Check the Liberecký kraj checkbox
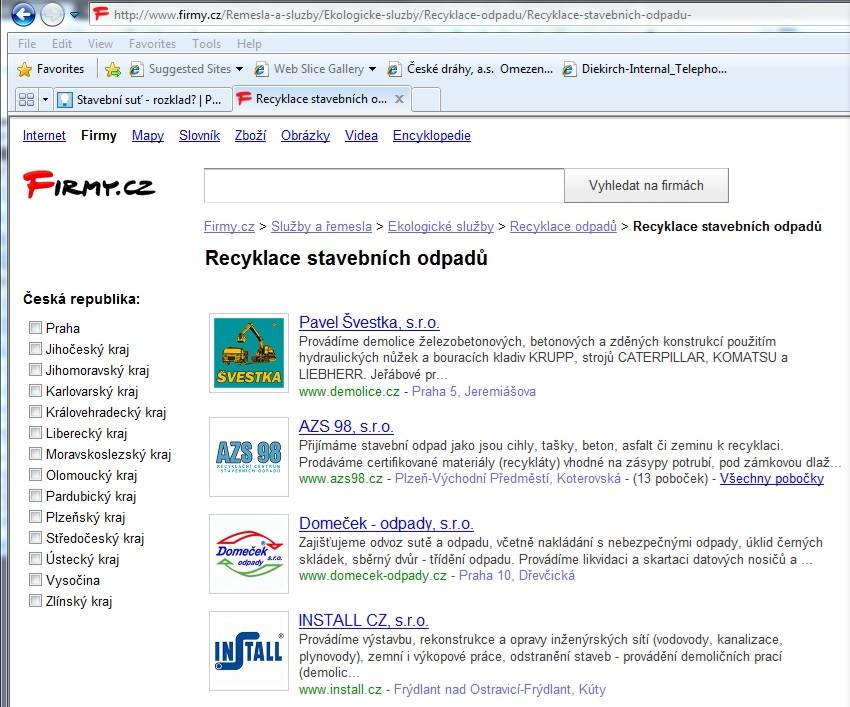The width and height of the screenshot is (850, 707). click(x=35, y=433)
